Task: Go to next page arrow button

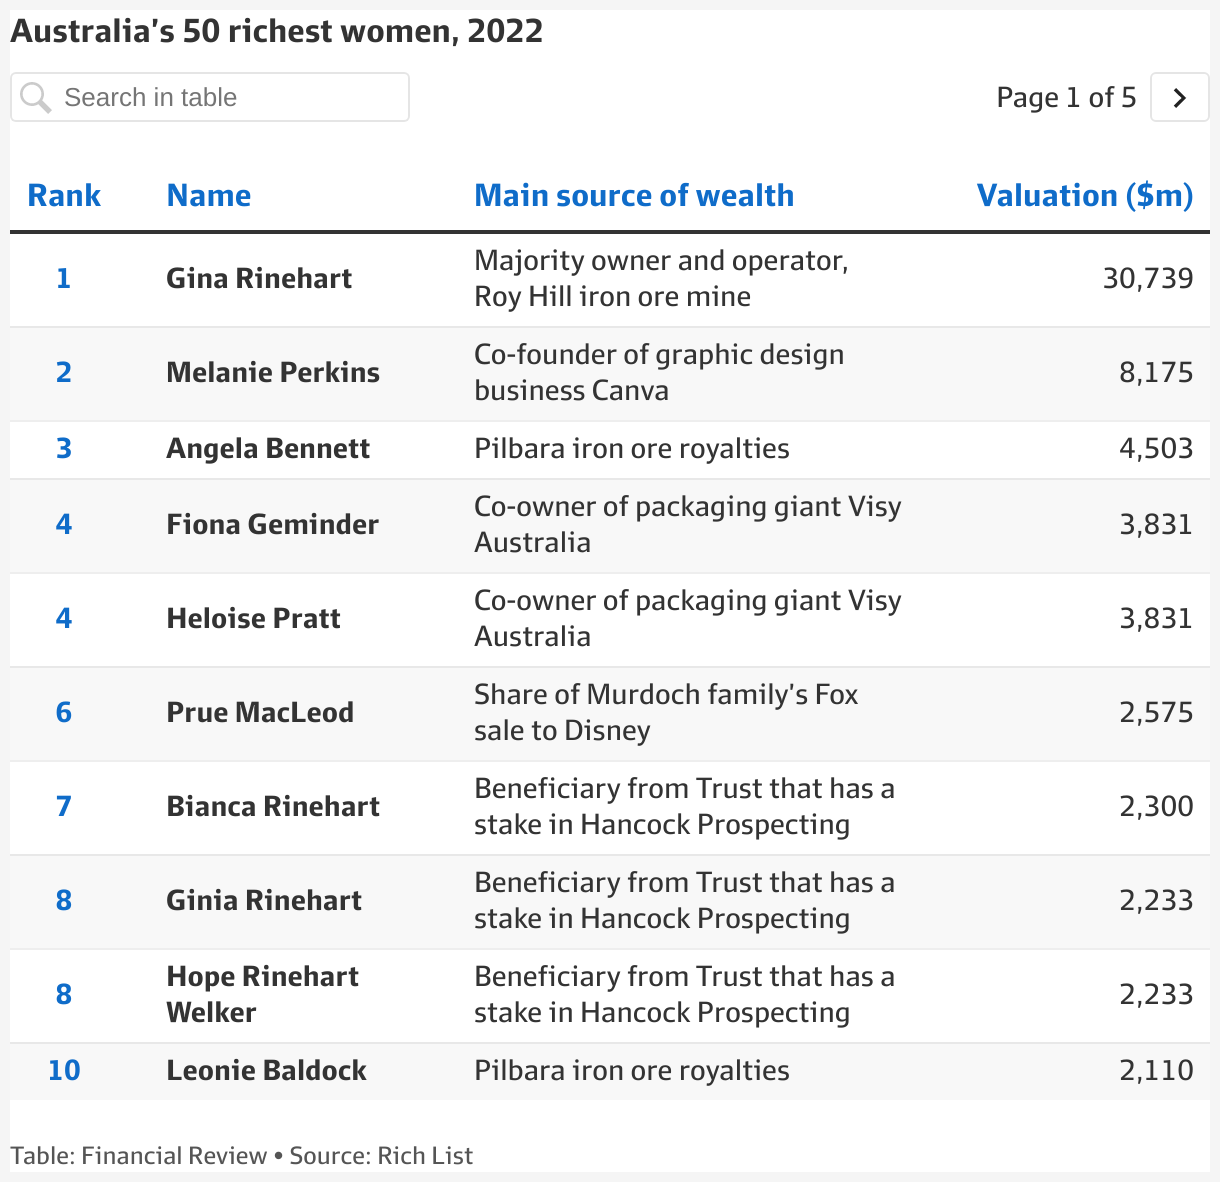Action: click(1180, 97)
